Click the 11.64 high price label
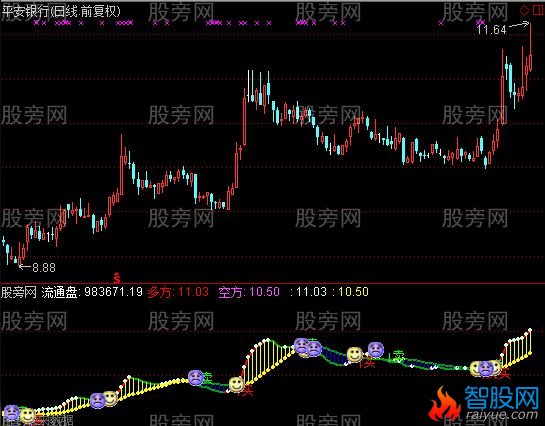Viewport: 545px width, 426px height. pyautogui.click(x=491, y=30)
